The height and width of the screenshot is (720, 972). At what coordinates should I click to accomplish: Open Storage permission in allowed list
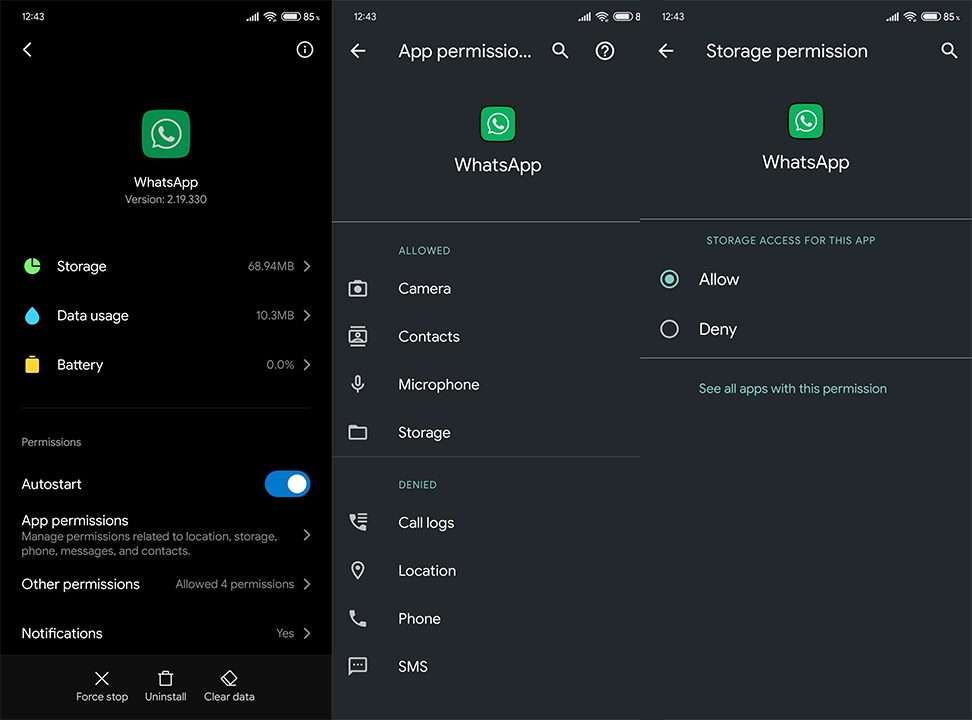pyautogui.click(x=485, y=432)
